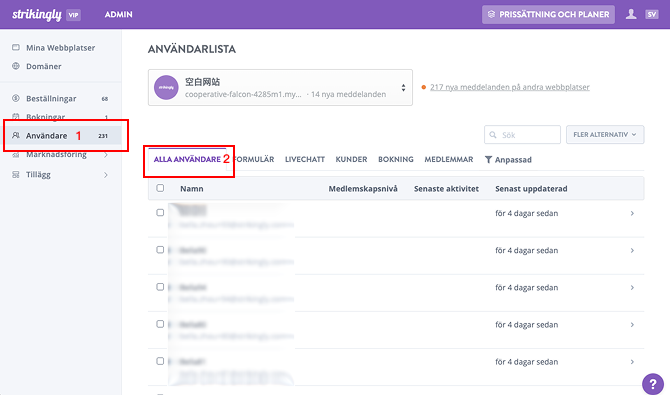Click the filter funnel icon by Anpassad
The height and width of the screenshot is (395, 670).
coord(488,159)
